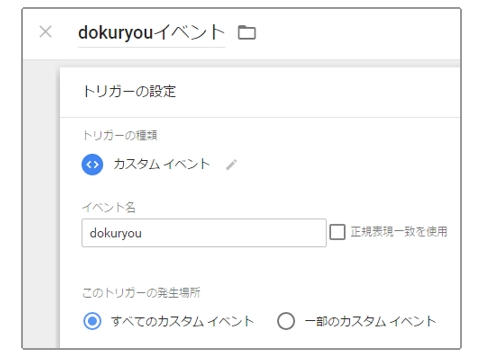Click the イベント名 field label
This screenshot has height=361, width=485.
click(x=109, y=207)
